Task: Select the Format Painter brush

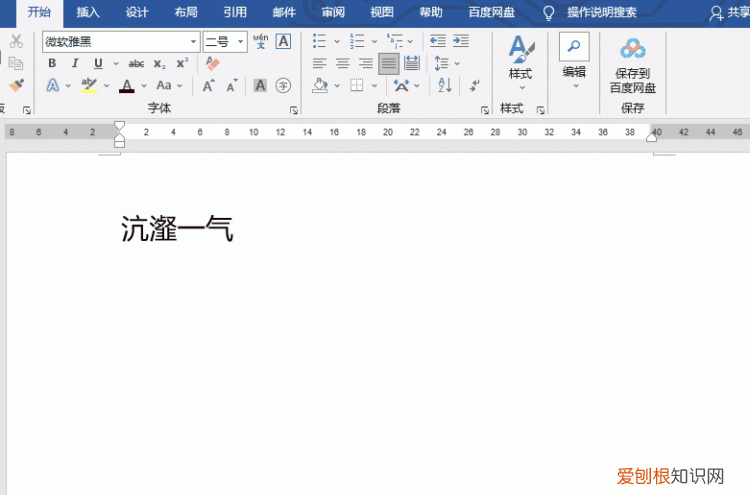Action: [x=17, y=85]
